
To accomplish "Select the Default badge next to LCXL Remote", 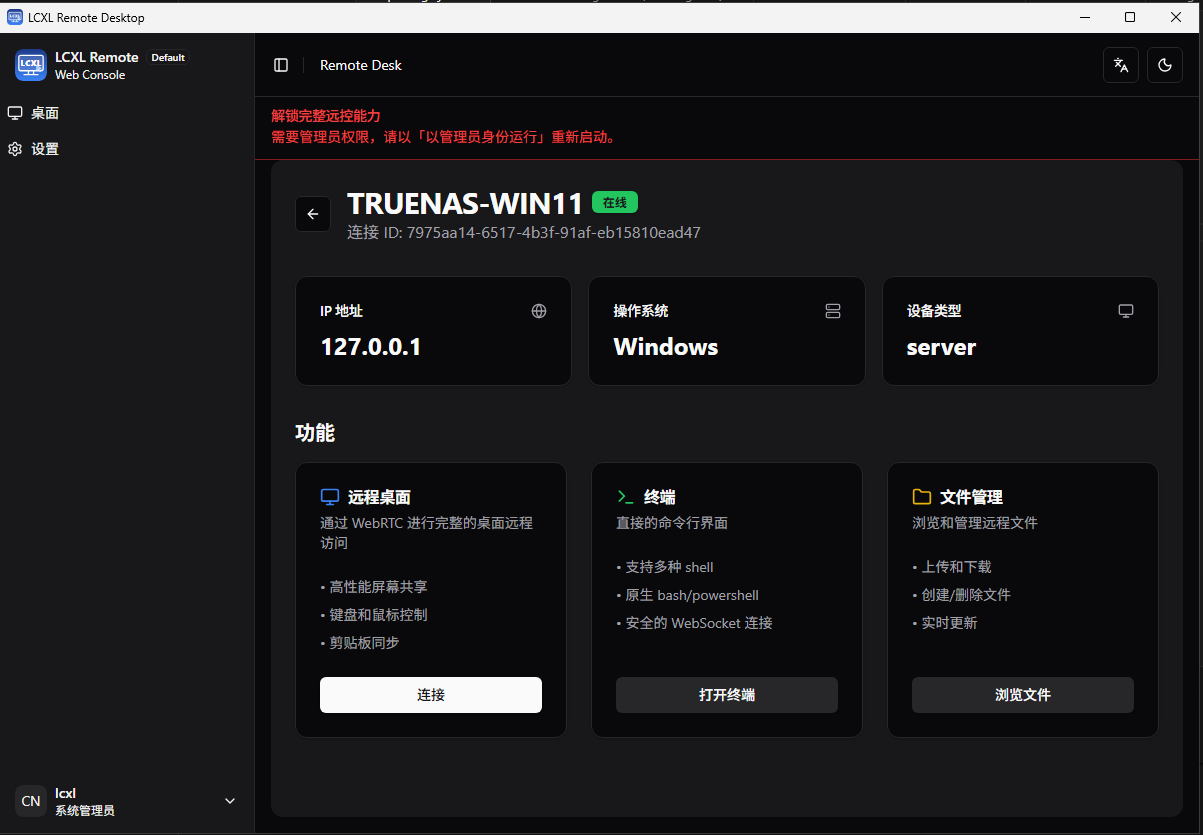I will point(168,58).
